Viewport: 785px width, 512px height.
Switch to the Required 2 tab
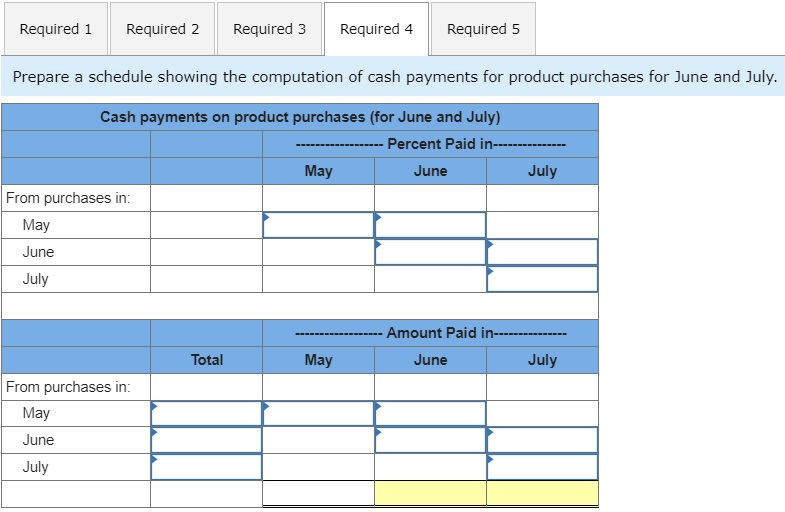(x=163, y=29)
